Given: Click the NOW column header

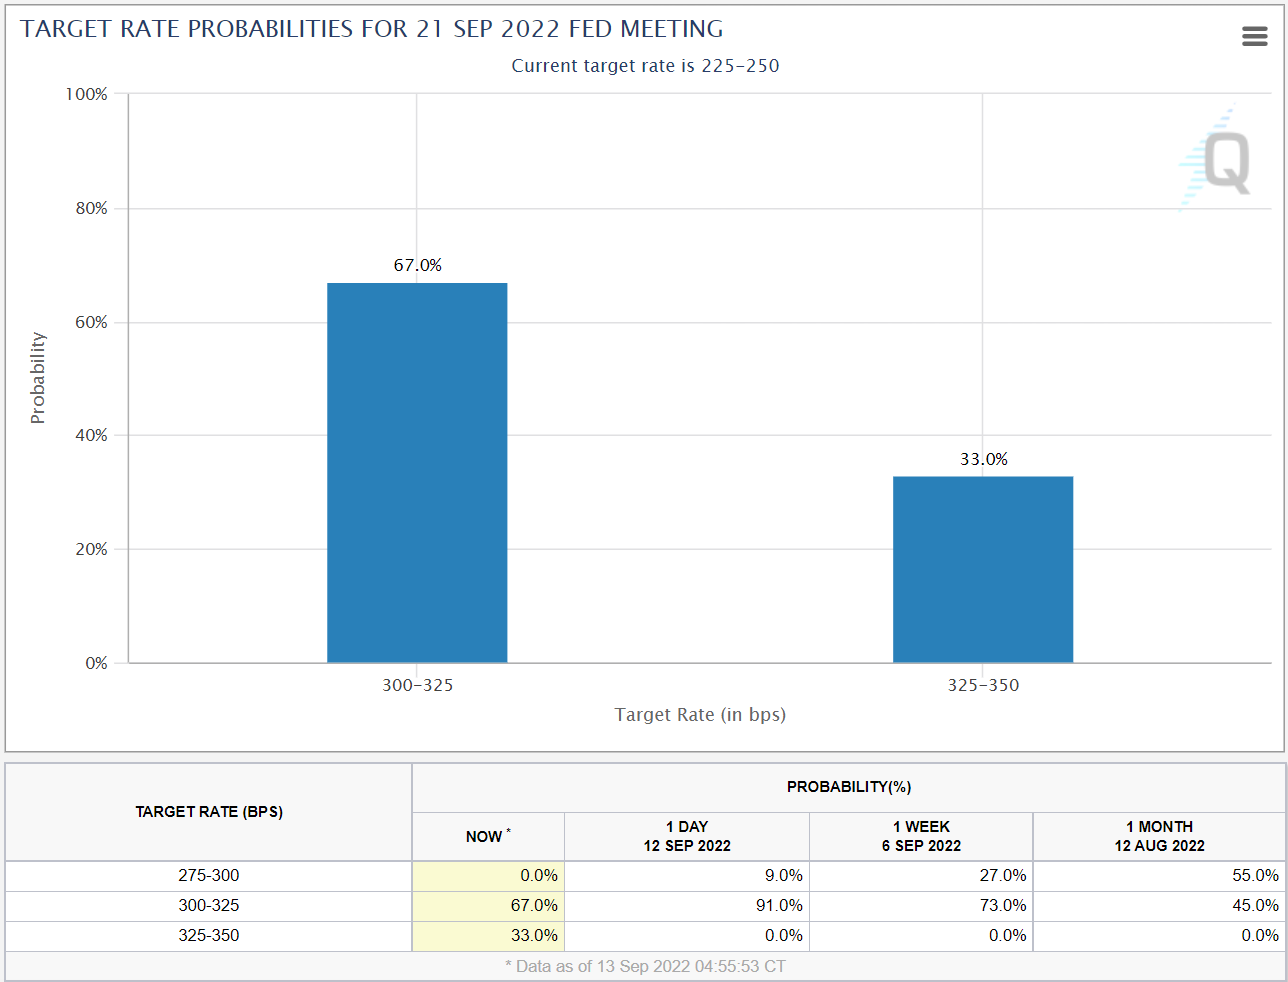Looking at the screenshot, I should tap(488, 836).
